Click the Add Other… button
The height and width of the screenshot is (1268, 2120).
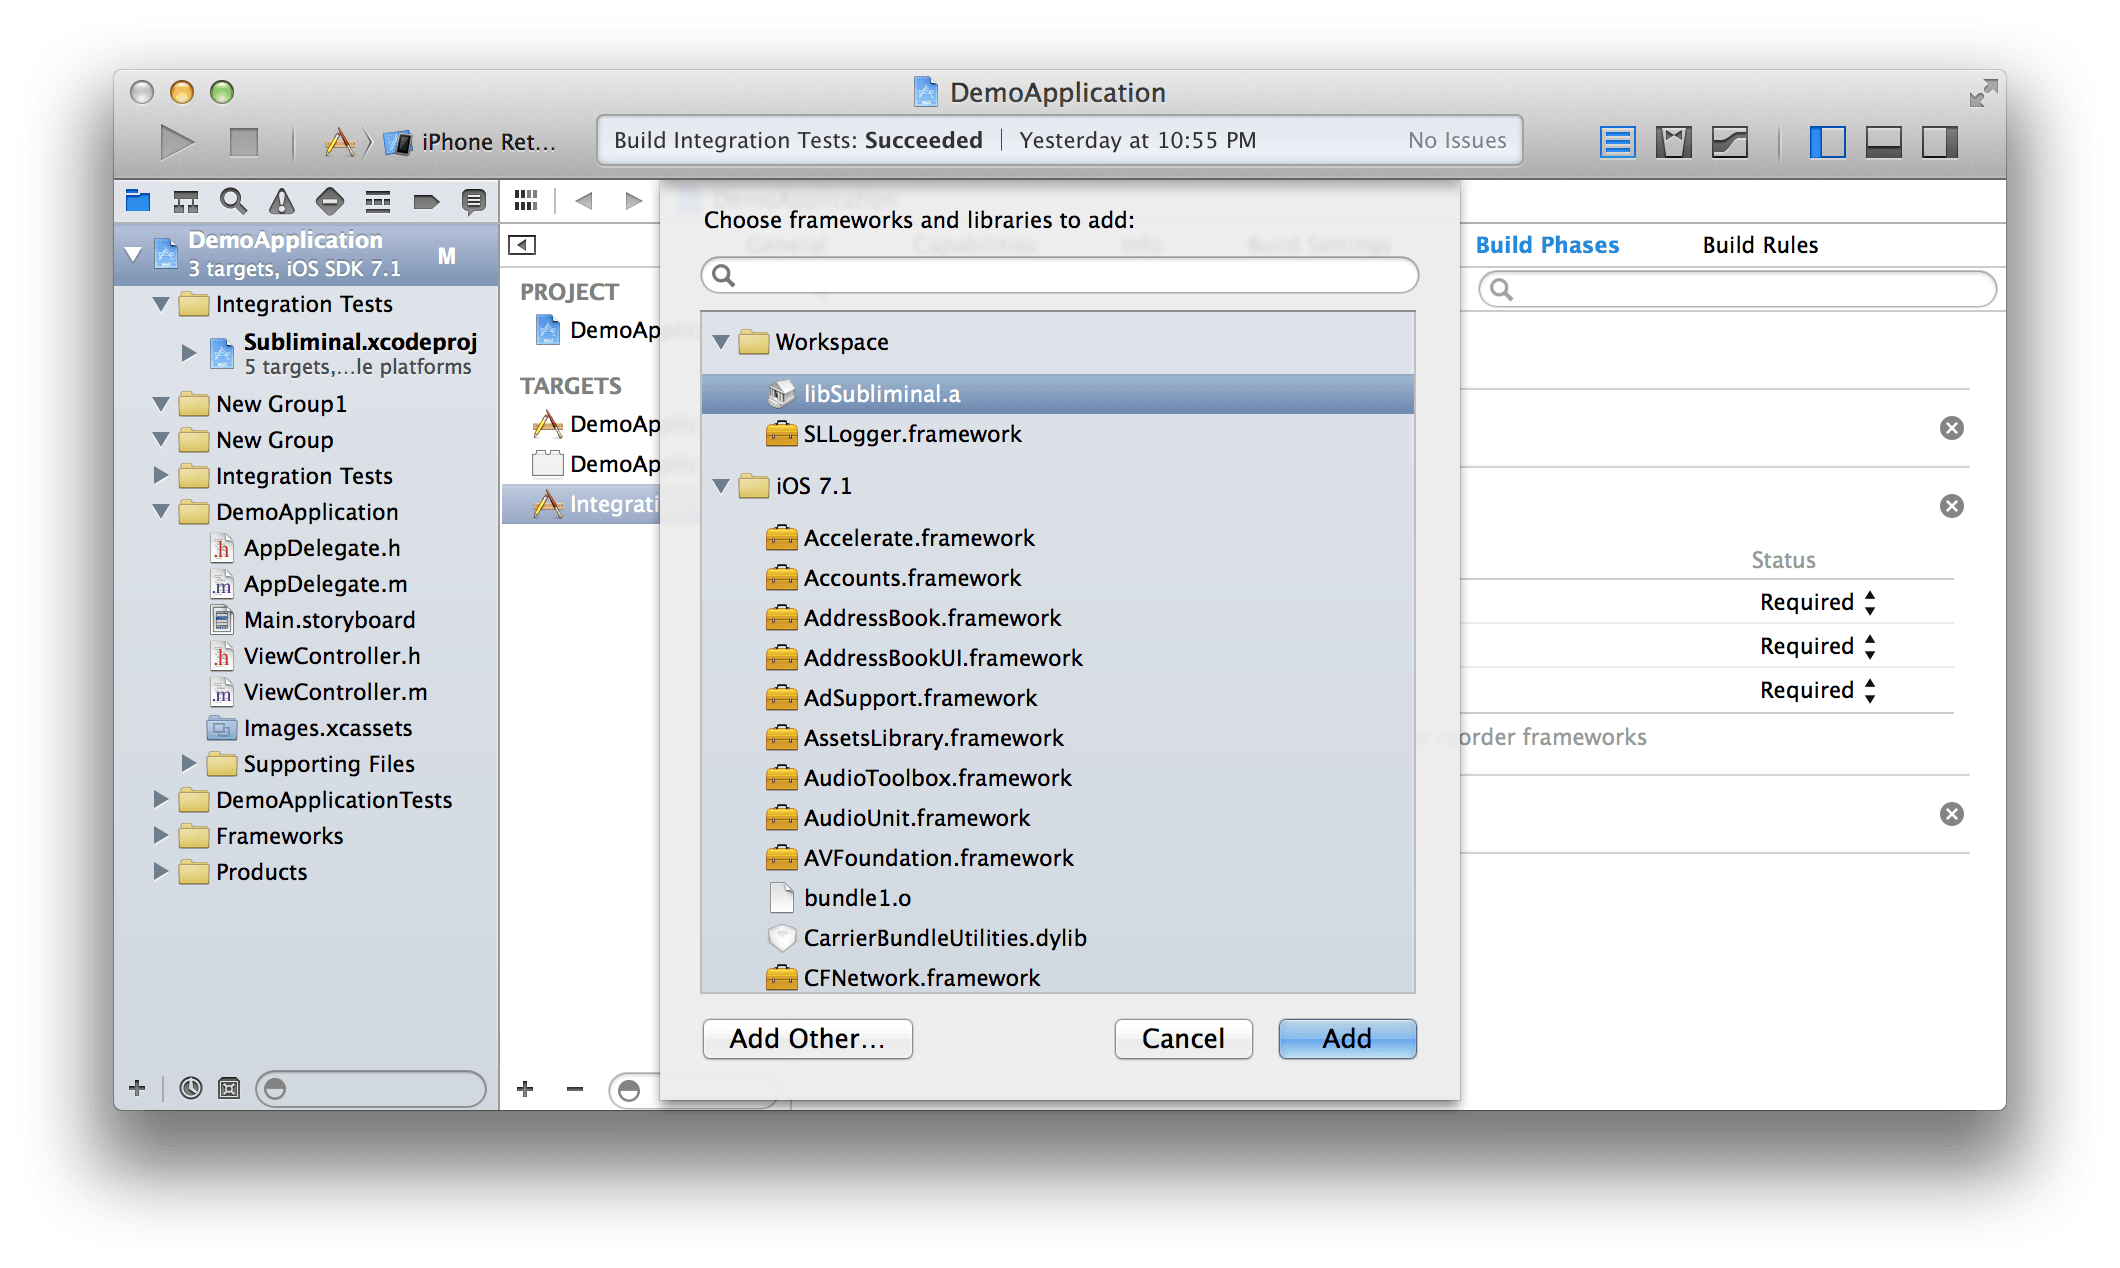pos(807,1038)
